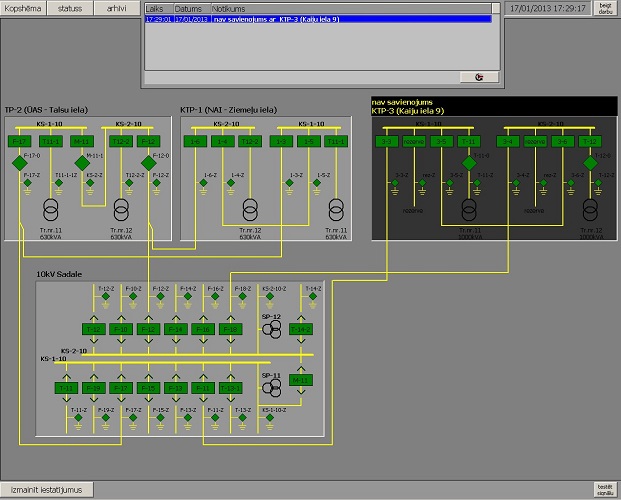Screen dimensions: 621x500
Task: Toggle the T-11-0 disconnector diamond in KTP-3
Action: click(468, 161)
